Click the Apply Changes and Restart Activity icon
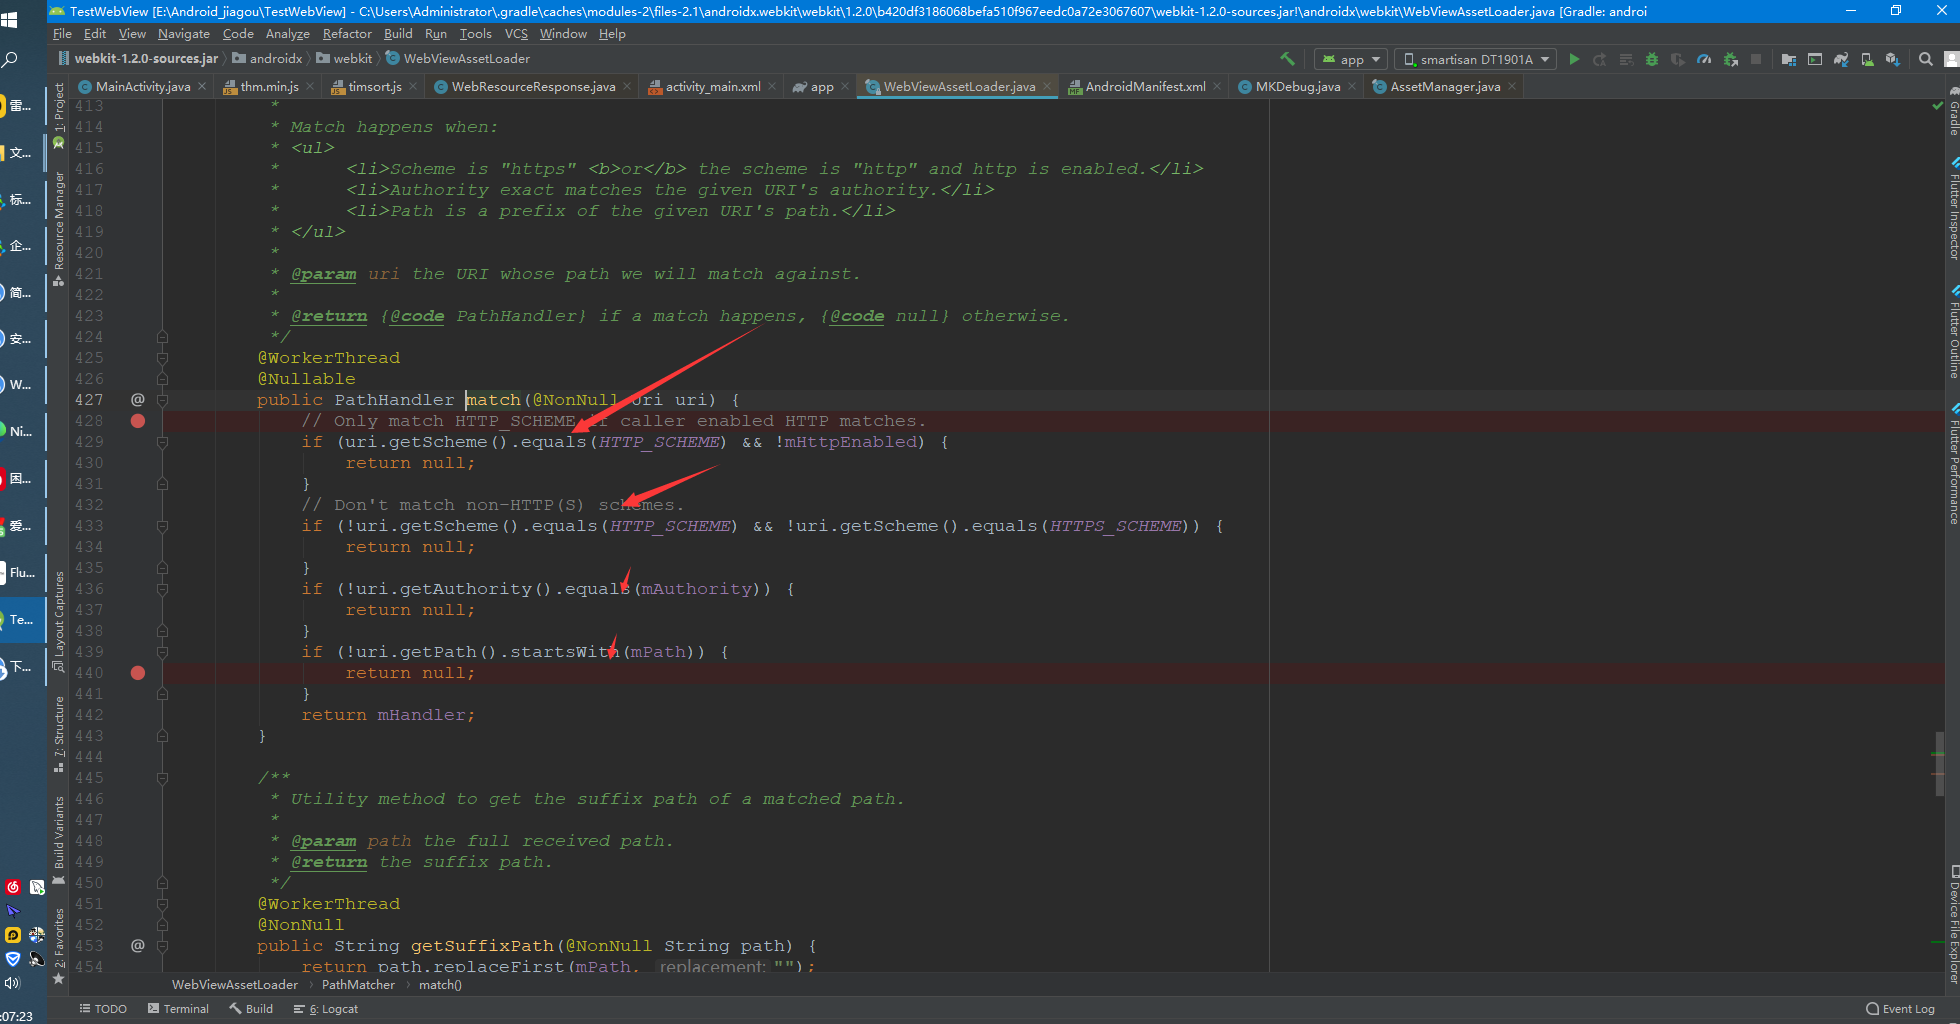This screenshot has height=1024, width=1960. 1600,59
